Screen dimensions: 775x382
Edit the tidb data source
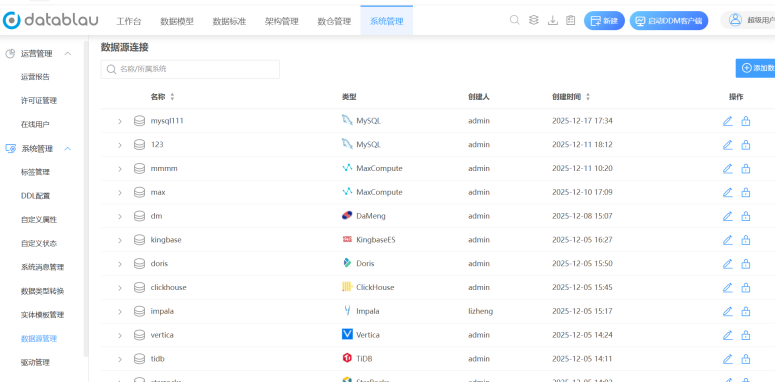728,359
